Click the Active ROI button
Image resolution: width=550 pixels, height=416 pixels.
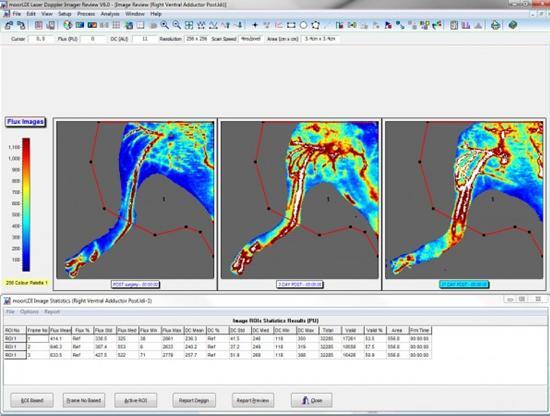tap(136, 400)
